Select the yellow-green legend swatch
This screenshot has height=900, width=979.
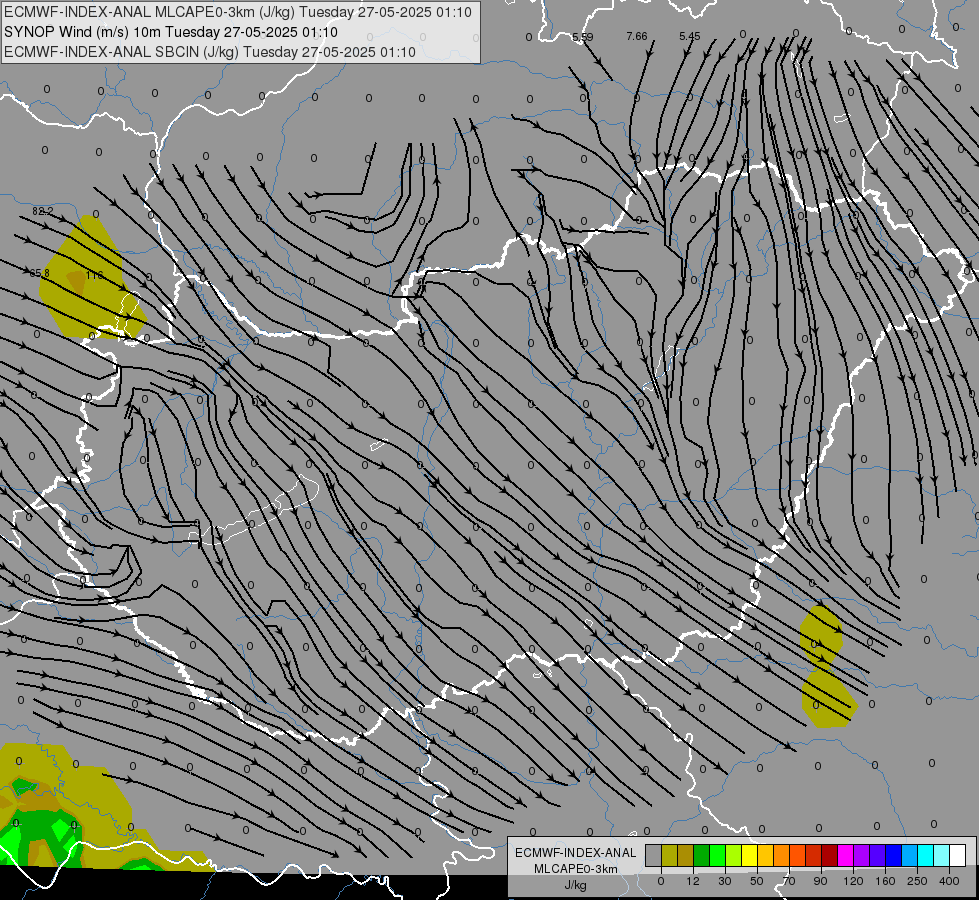734,856
